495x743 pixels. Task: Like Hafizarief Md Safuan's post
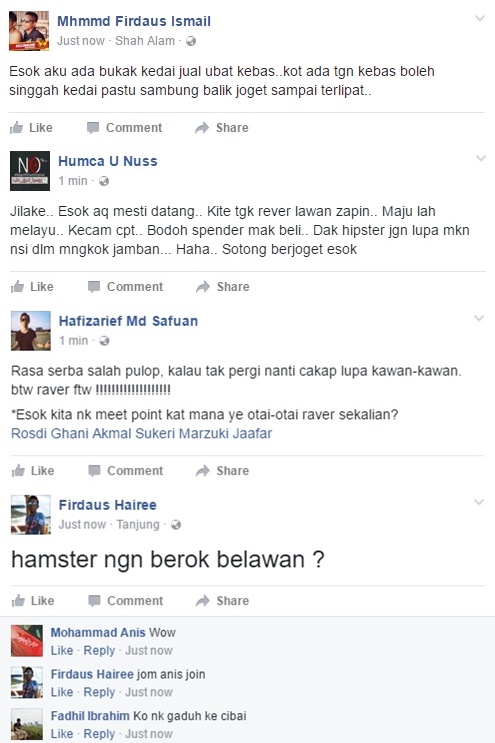coord(33,471)
